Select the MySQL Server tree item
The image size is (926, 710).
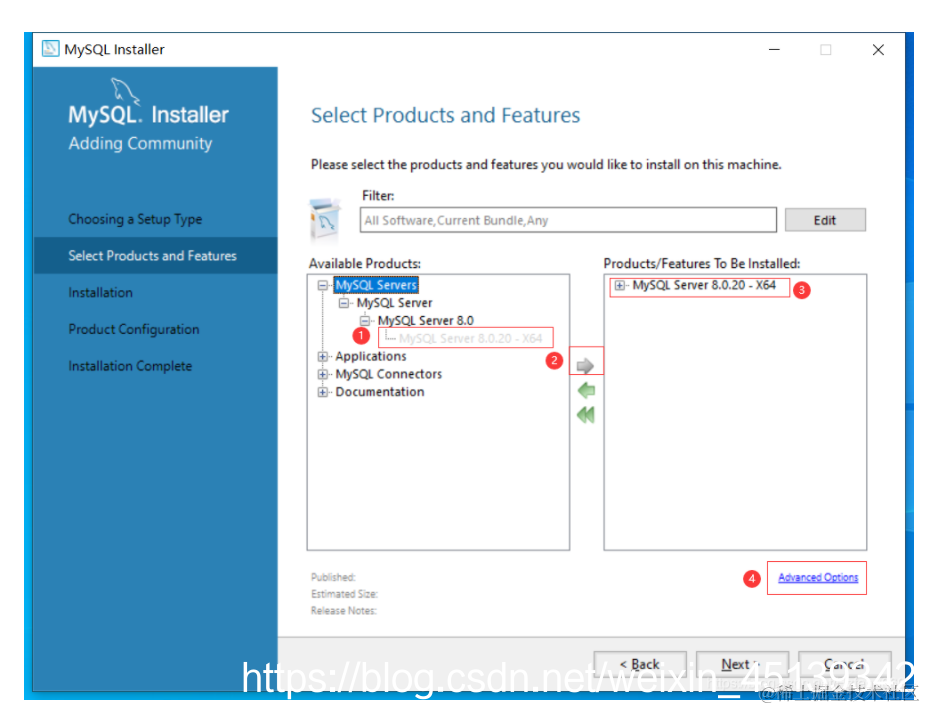tap(394, 303)
